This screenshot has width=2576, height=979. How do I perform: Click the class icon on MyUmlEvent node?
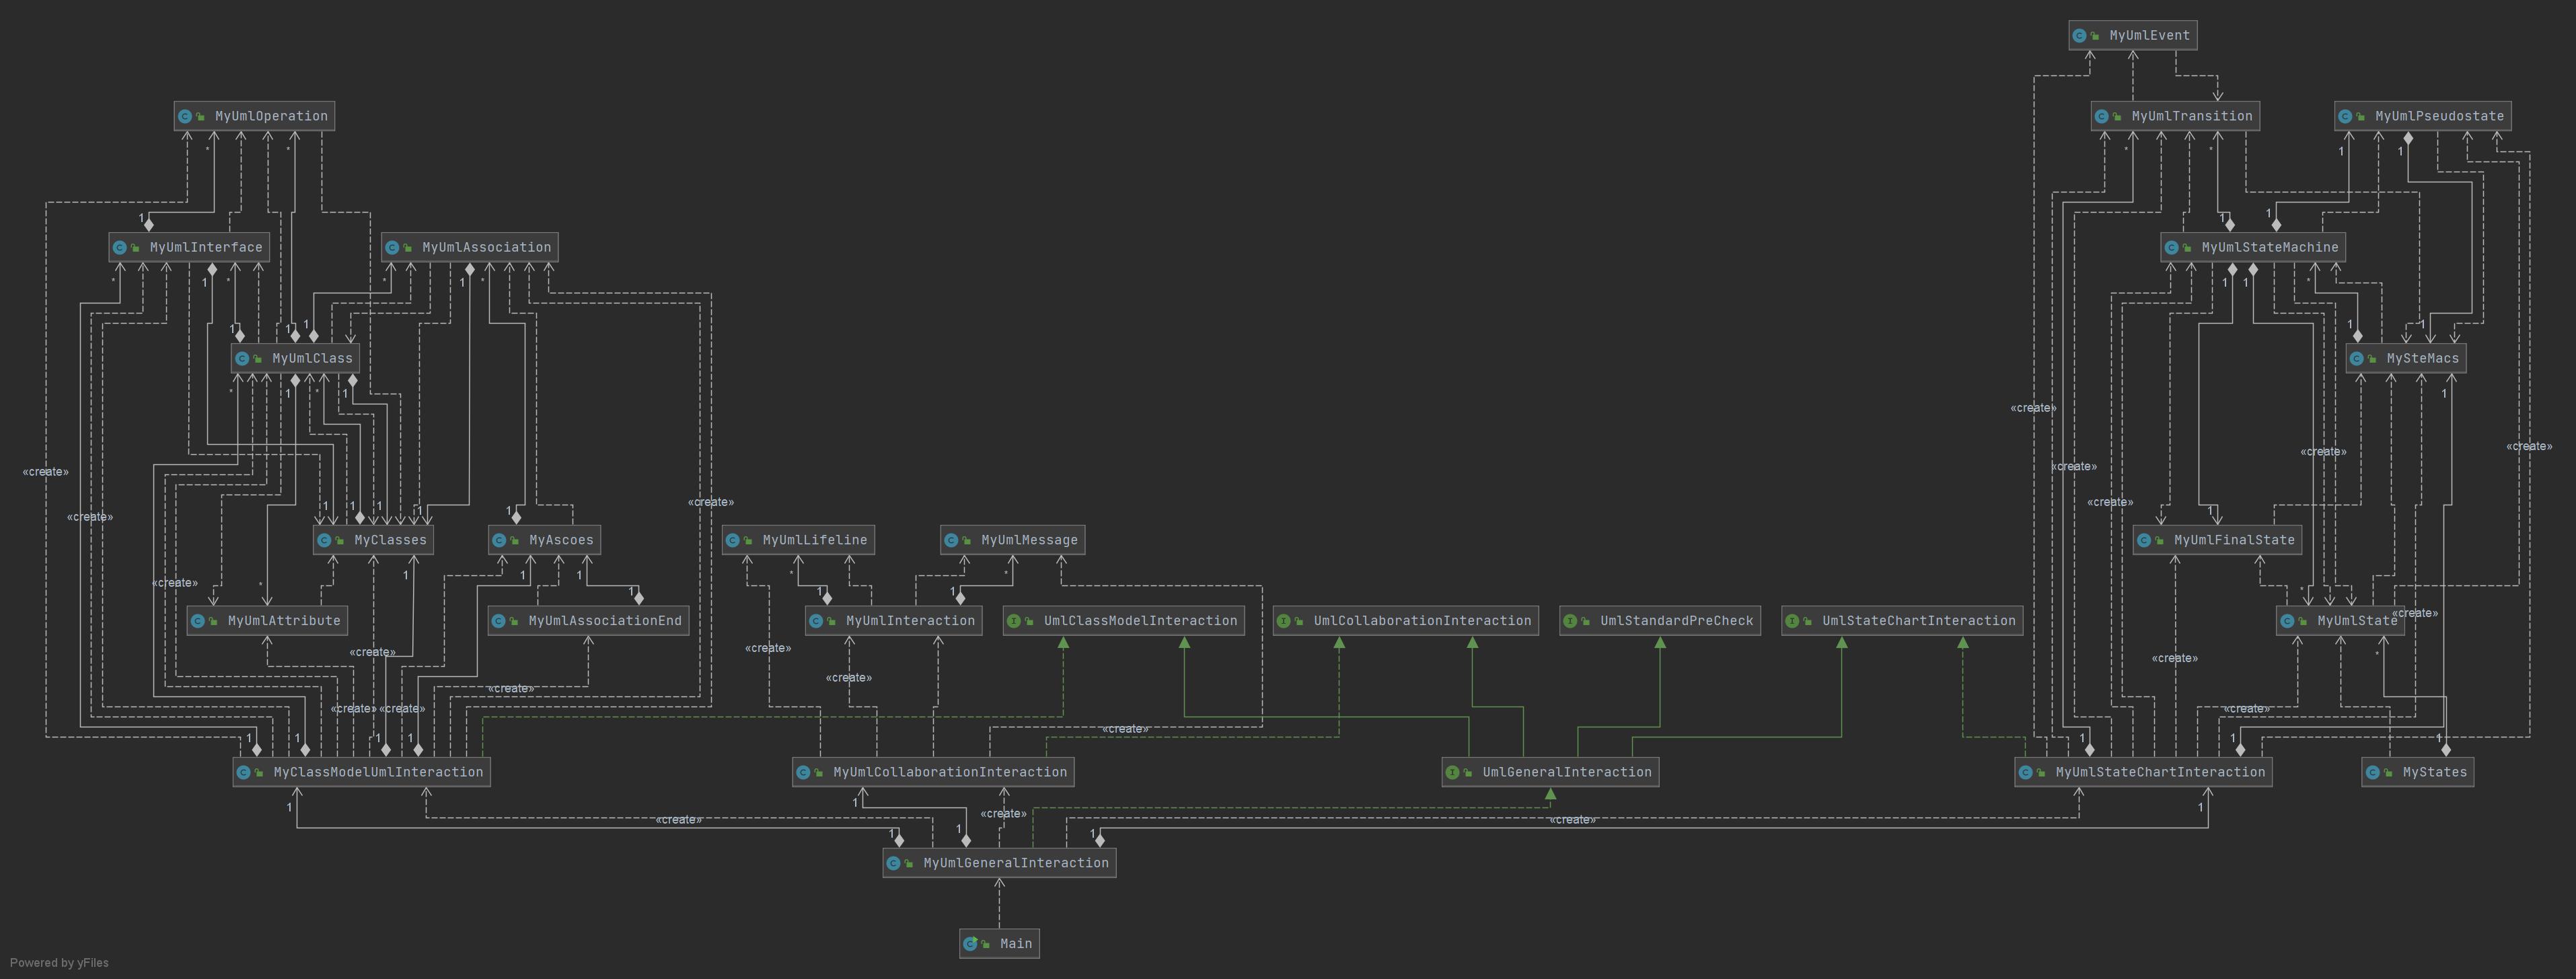pyautogui.click(x=2080, y=36)
